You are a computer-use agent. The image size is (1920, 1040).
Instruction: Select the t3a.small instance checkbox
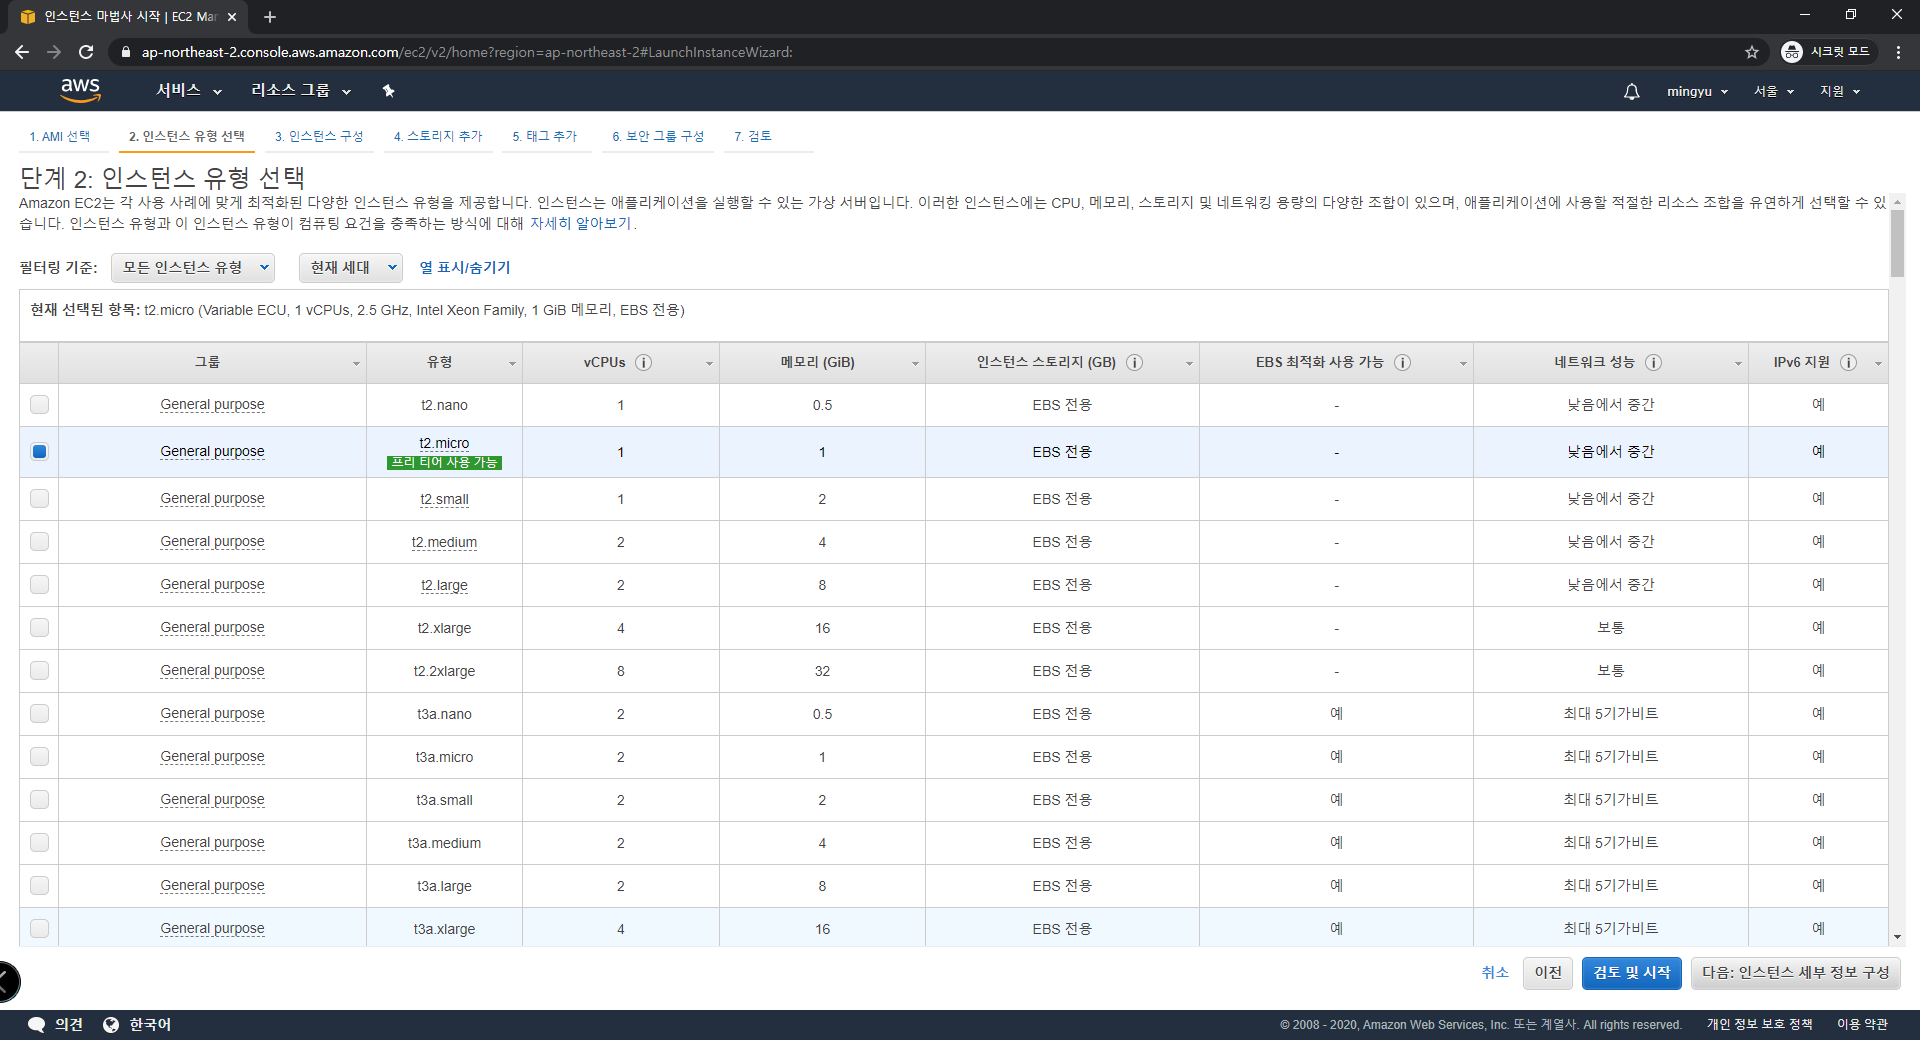39,799
